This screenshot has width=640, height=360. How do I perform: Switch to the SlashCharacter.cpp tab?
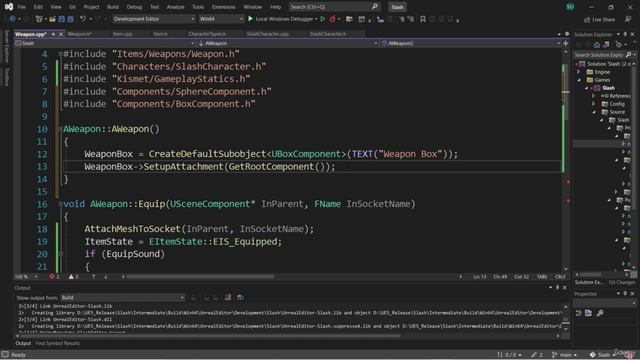point(268,34)
